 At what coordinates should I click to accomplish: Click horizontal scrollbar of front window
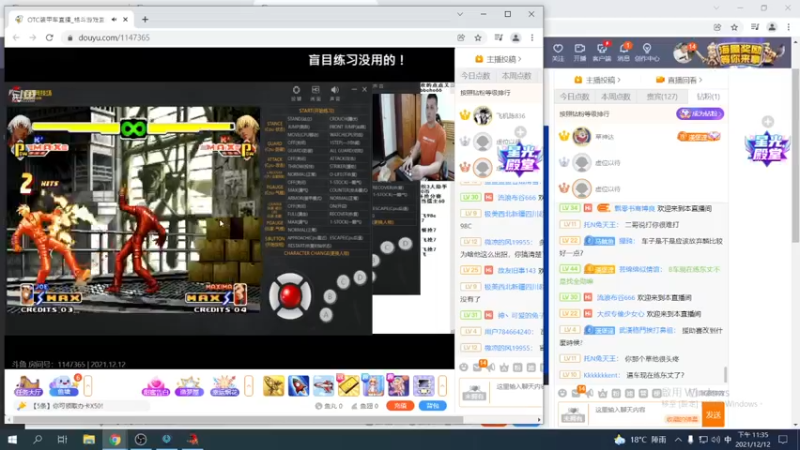238,420
